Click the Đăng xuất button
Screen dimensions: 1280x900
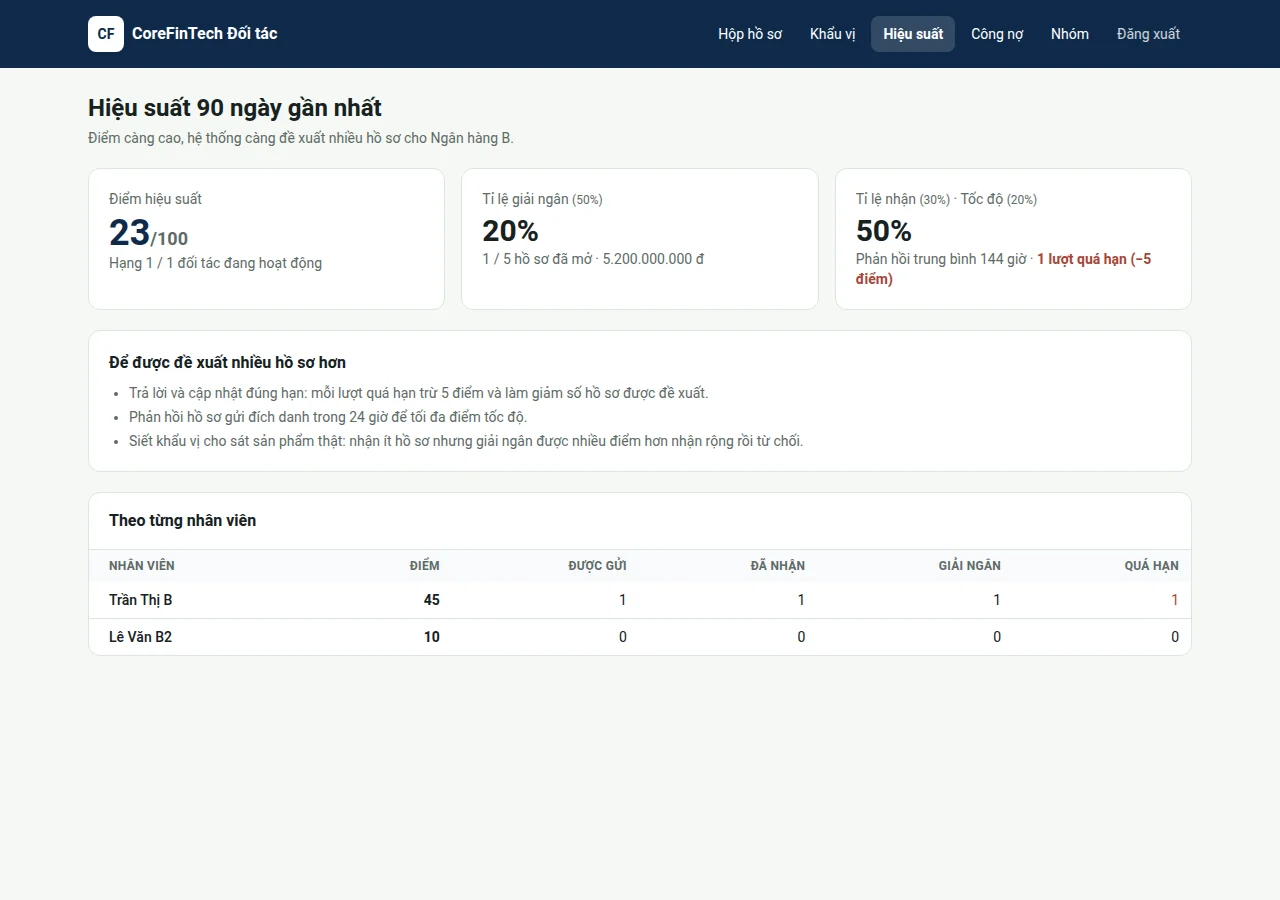[x=1148, y=34]
